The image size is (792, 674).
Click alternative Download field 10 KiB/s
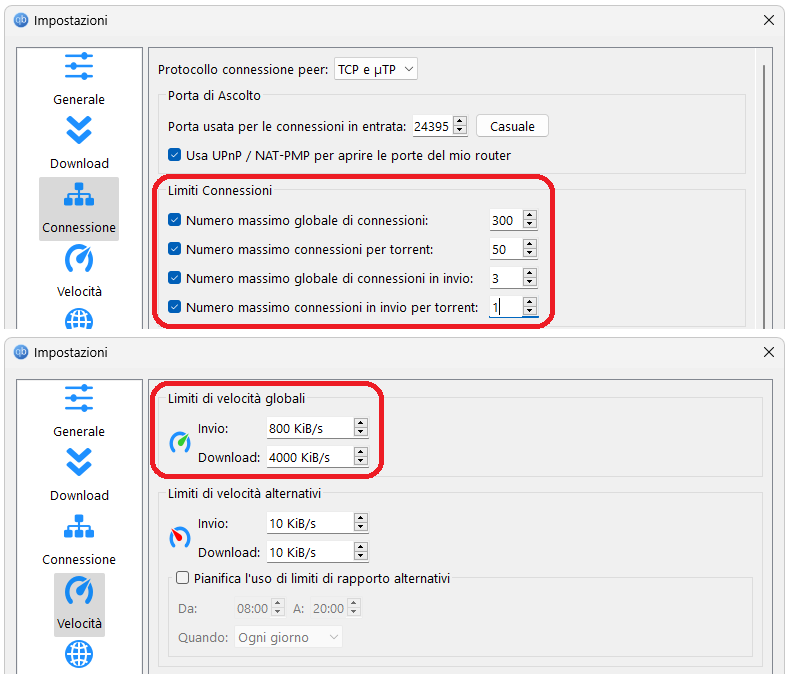[x=310, y=552]
